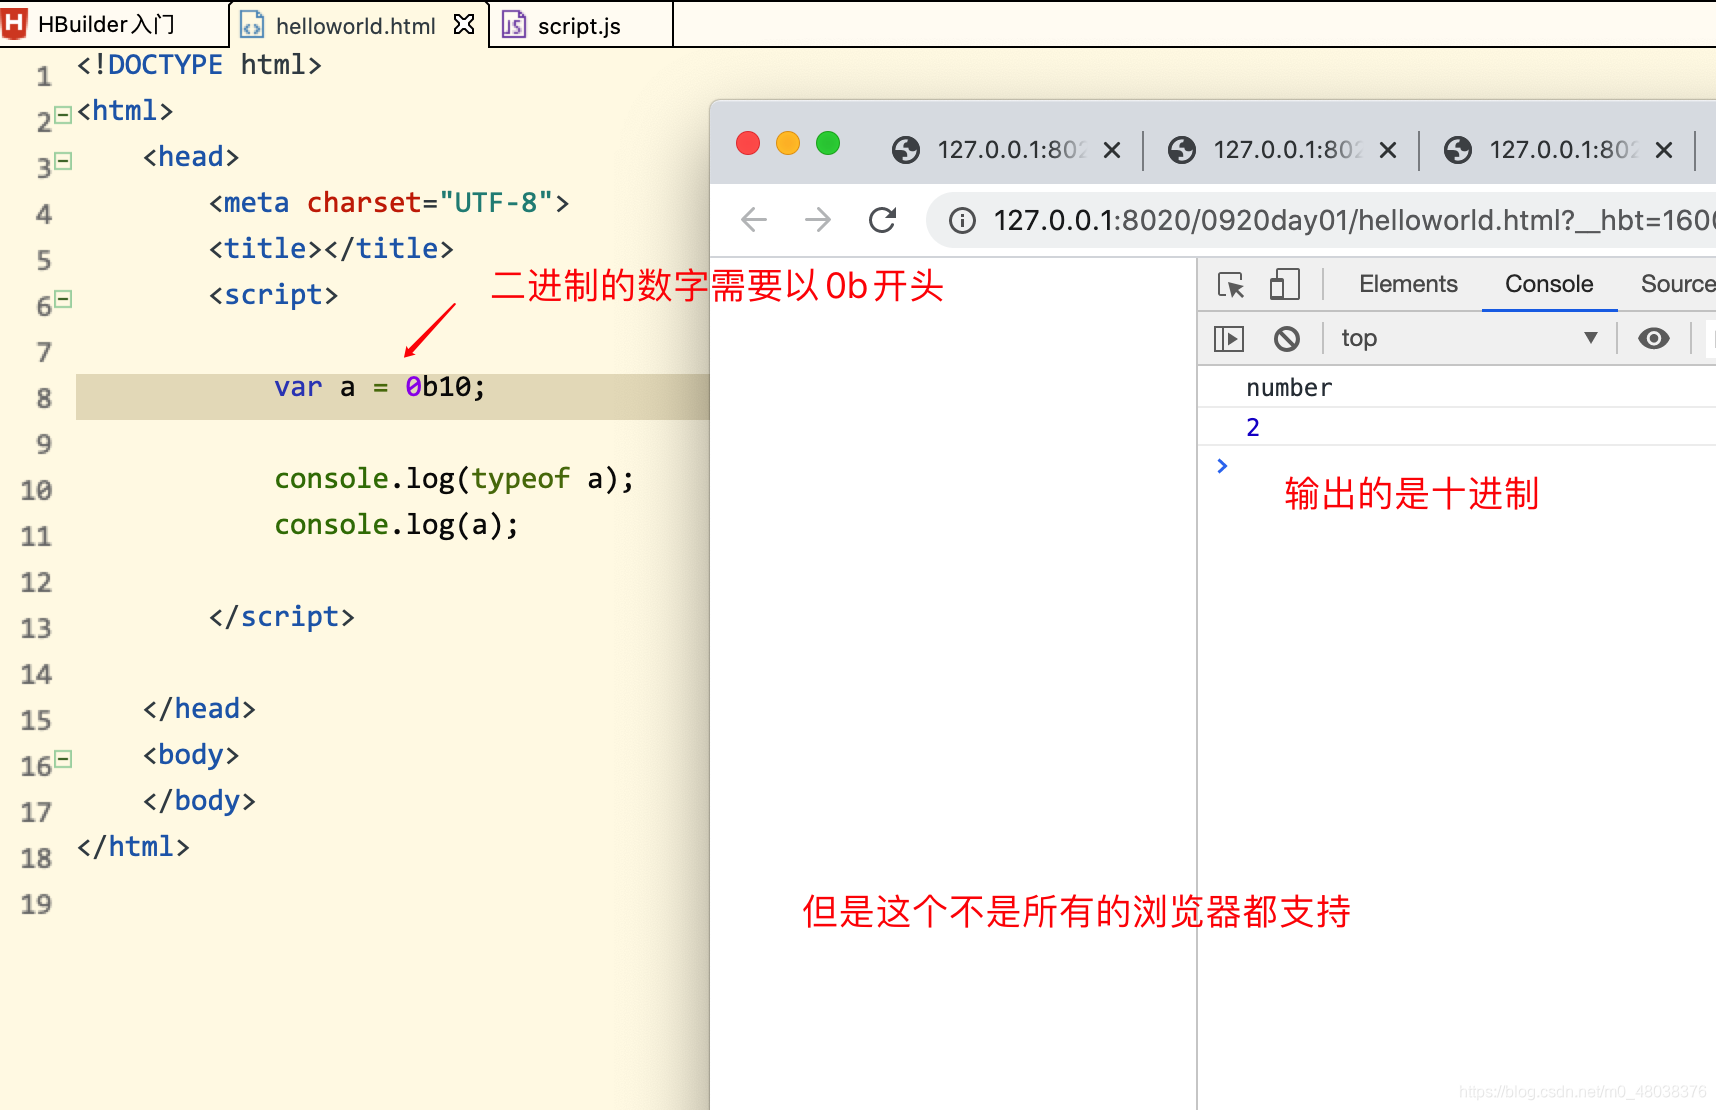
Task: Click the browser back arrow
Action: coord(754,219)
